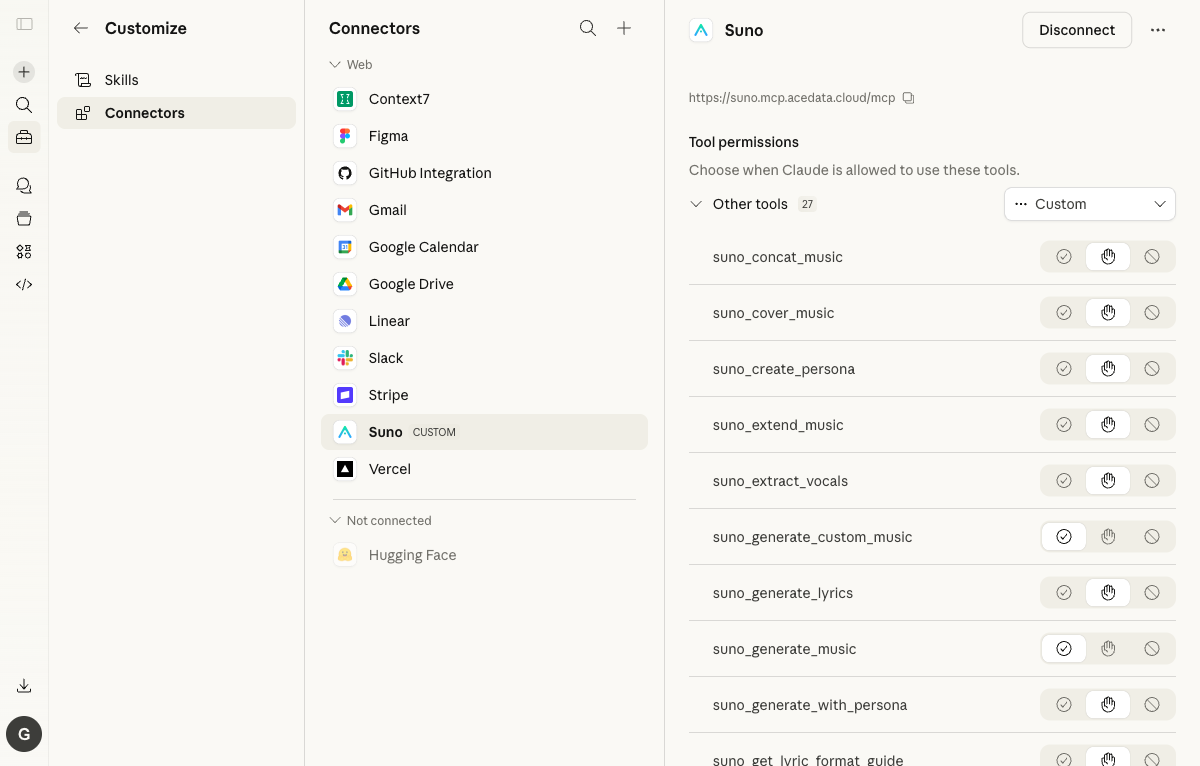Open the Connectors section
Viewport: 1200px width, 766px height.
point(176,113)
